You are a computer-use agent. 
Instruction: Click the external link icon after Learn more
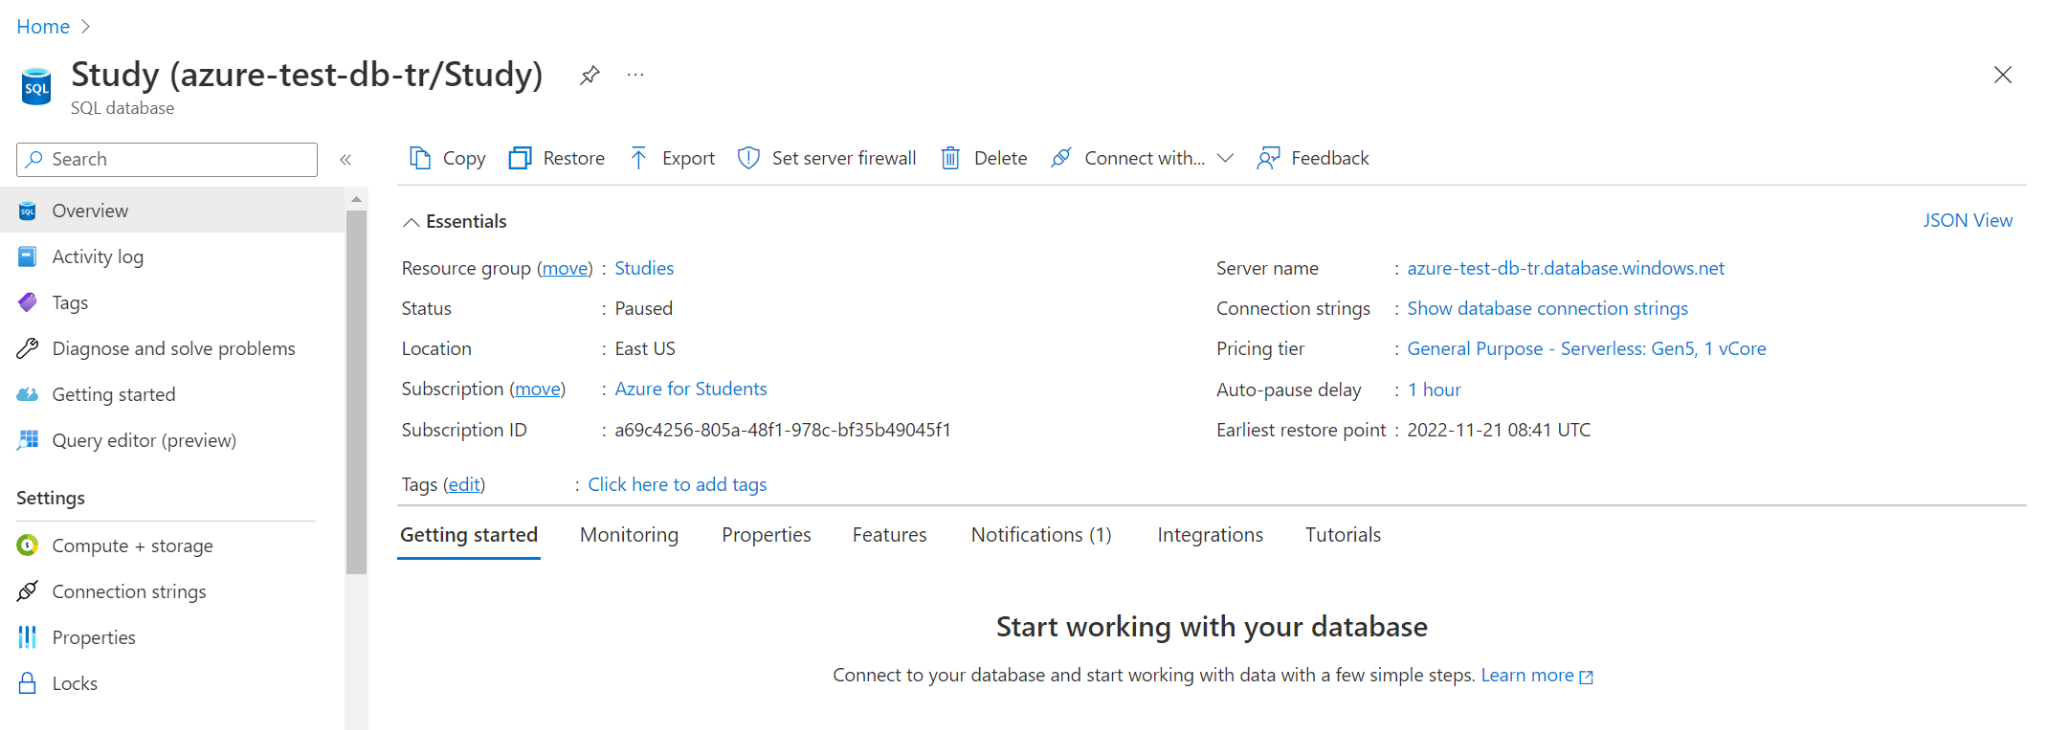(x=1586, y=677)
